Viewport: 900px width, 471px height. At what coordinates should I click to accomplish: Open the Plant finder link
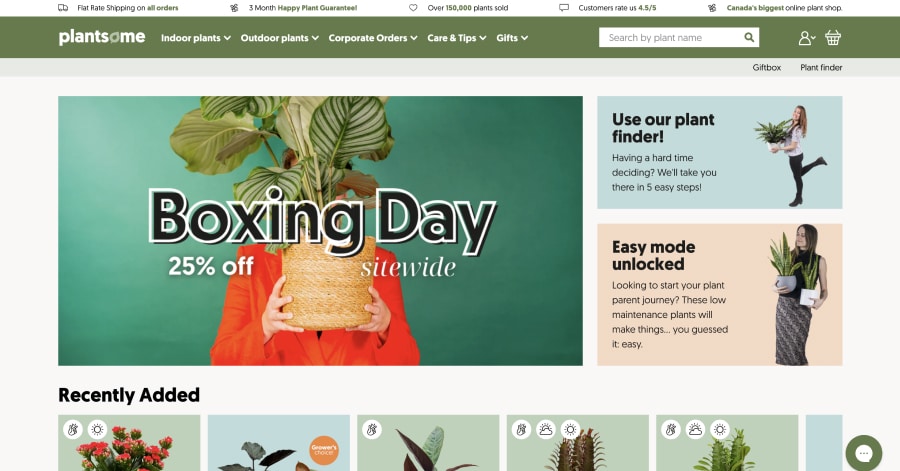click(821, 68)
